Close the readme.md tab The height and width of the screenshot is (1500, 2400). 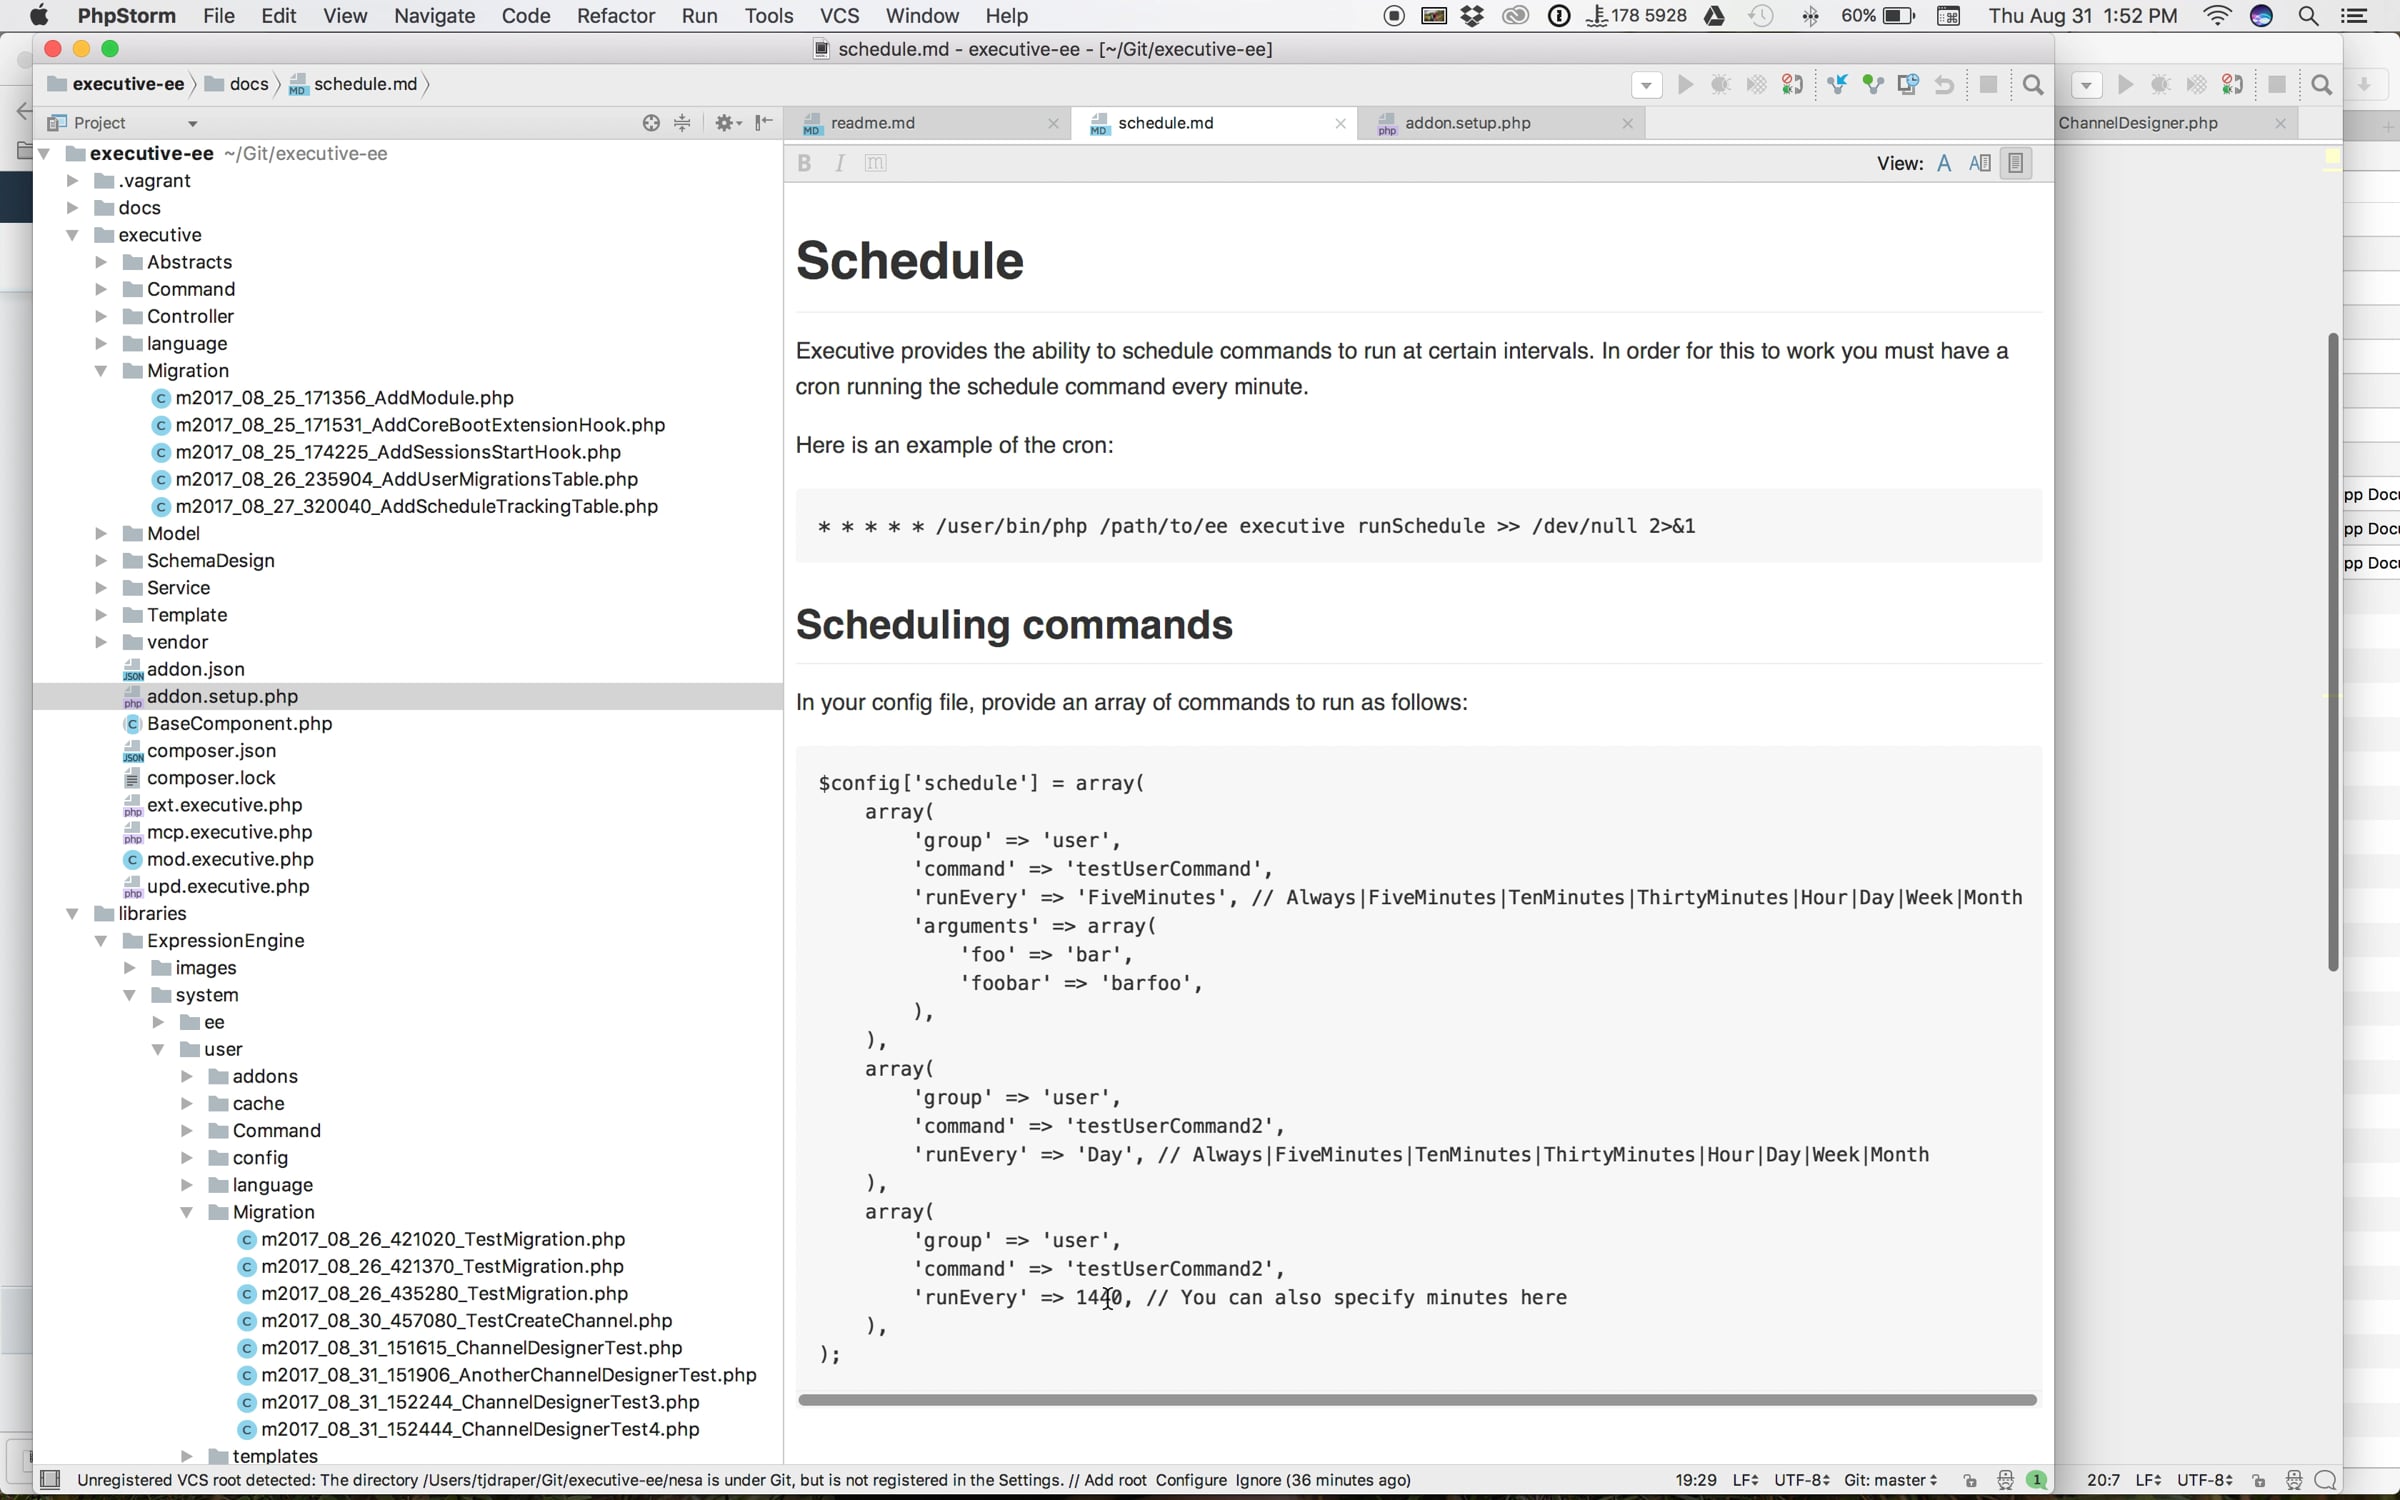(x=1053, y=123)
